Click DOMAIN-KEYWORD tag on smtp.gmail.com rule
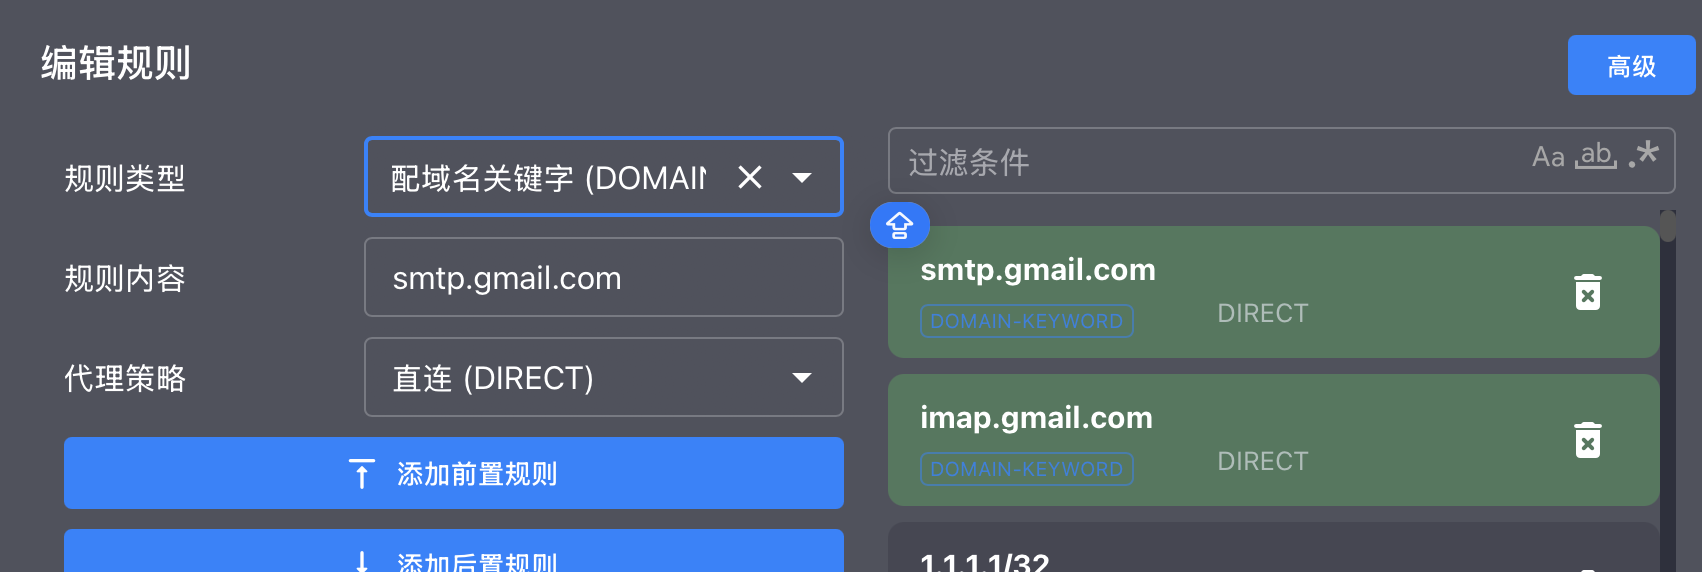 click(x=1027, y=321)
